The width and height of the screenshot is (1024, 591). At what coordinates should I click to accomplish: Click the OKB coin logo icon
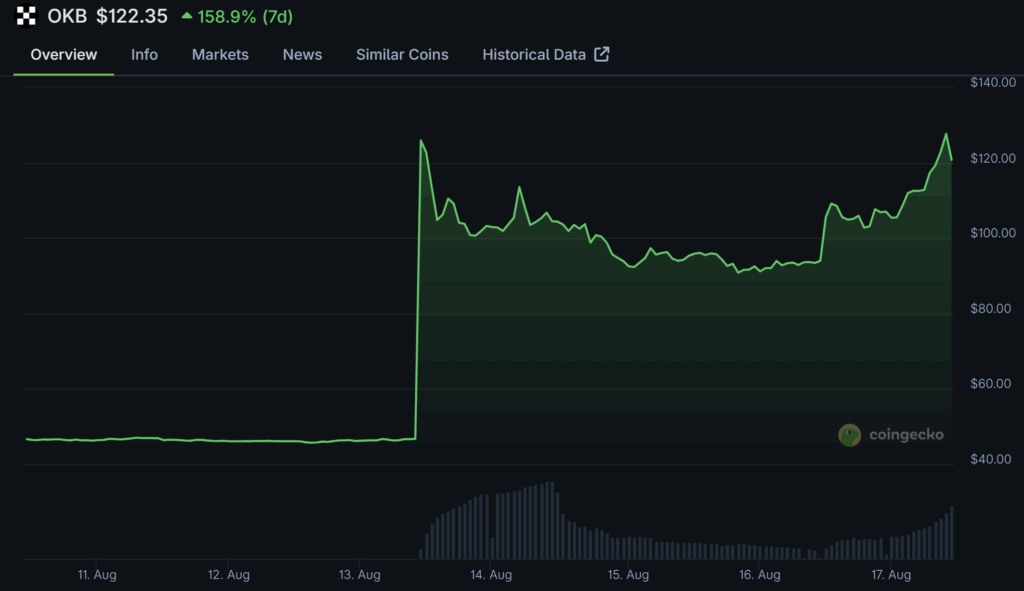click(26, 16)
